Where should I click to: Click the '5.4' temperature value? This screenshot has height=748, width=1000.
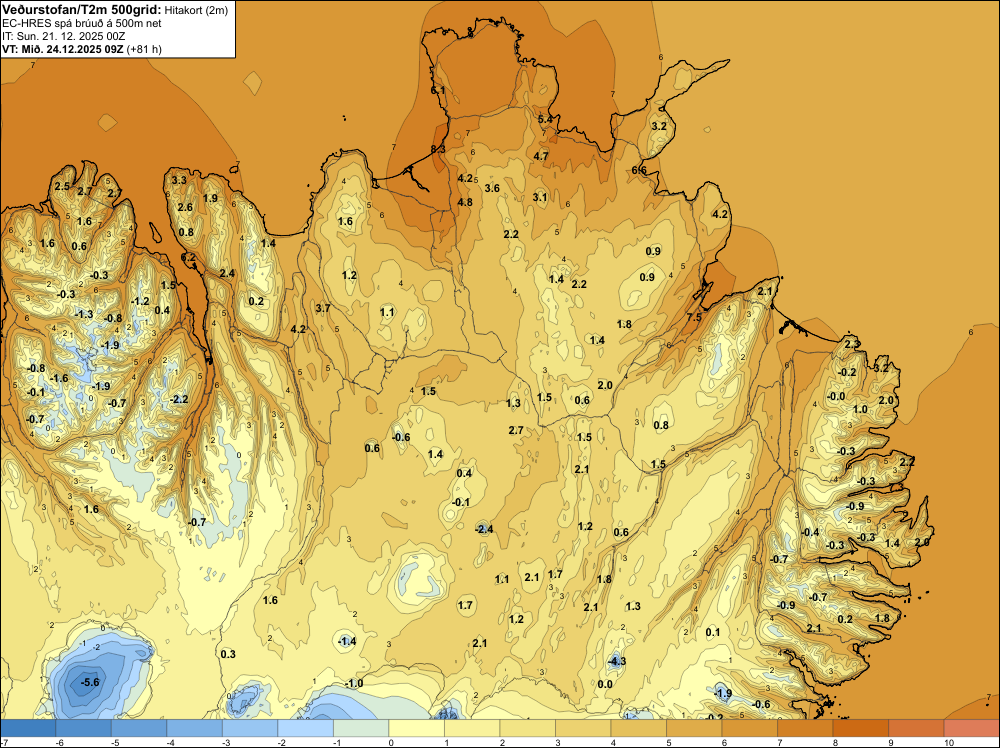545,119
